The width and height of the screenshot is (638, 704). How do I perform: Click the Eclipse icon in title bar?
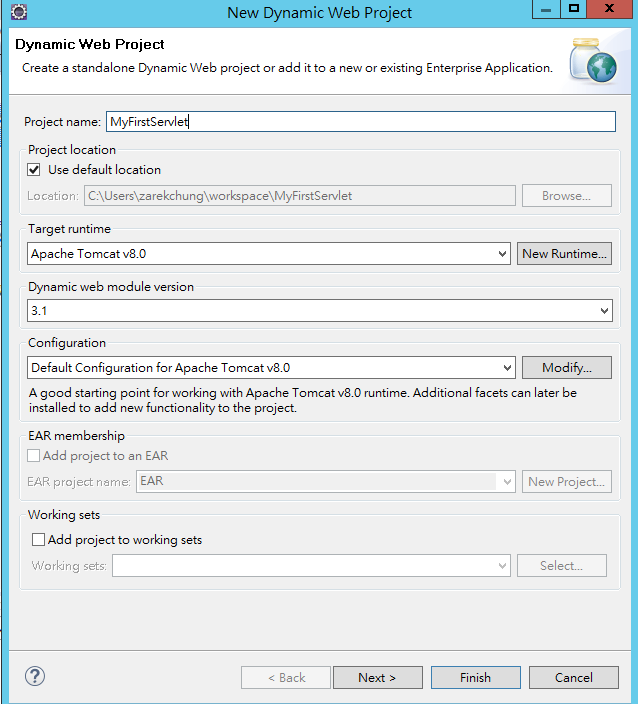[x=19, y=12]
